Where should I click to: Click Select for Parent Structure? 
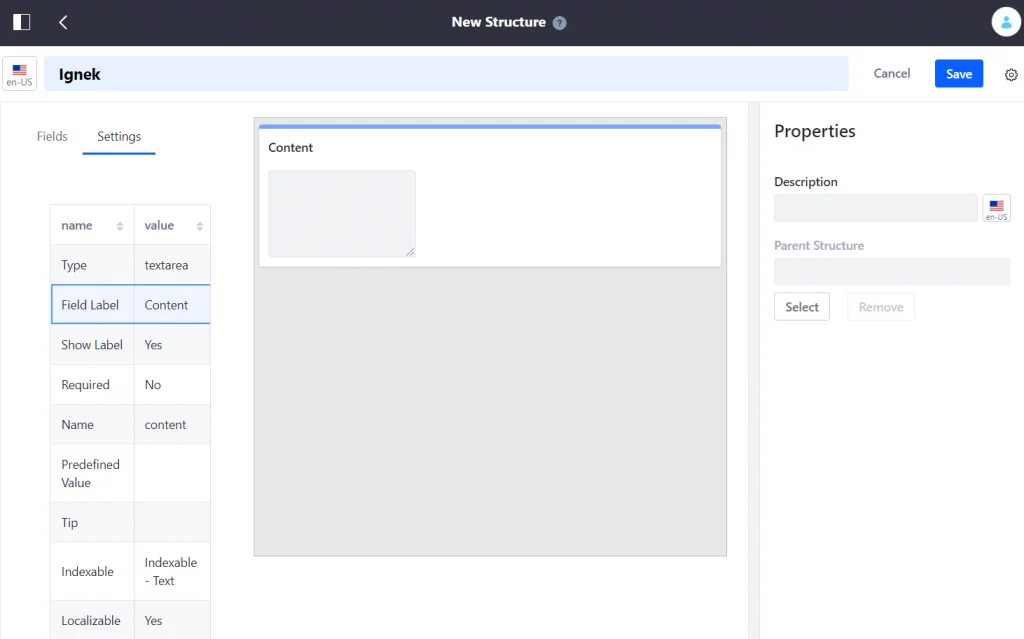tap(801, 307)
